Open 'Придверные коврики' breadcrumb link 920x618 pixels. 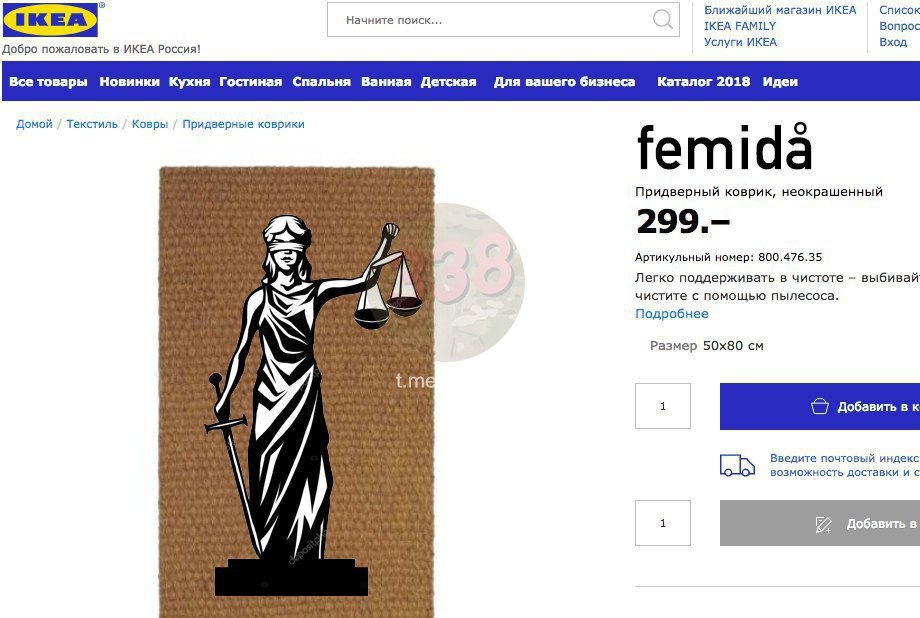(x=243, y=124)
